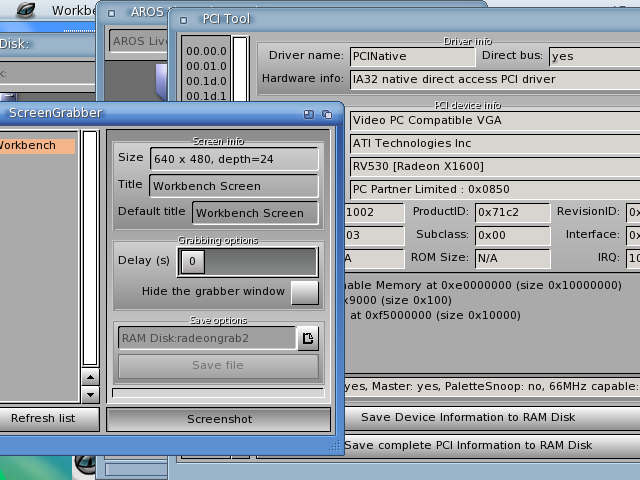Select PCI device 00.00.0 in list
This screenshot has width=640, height=480.
206,51
